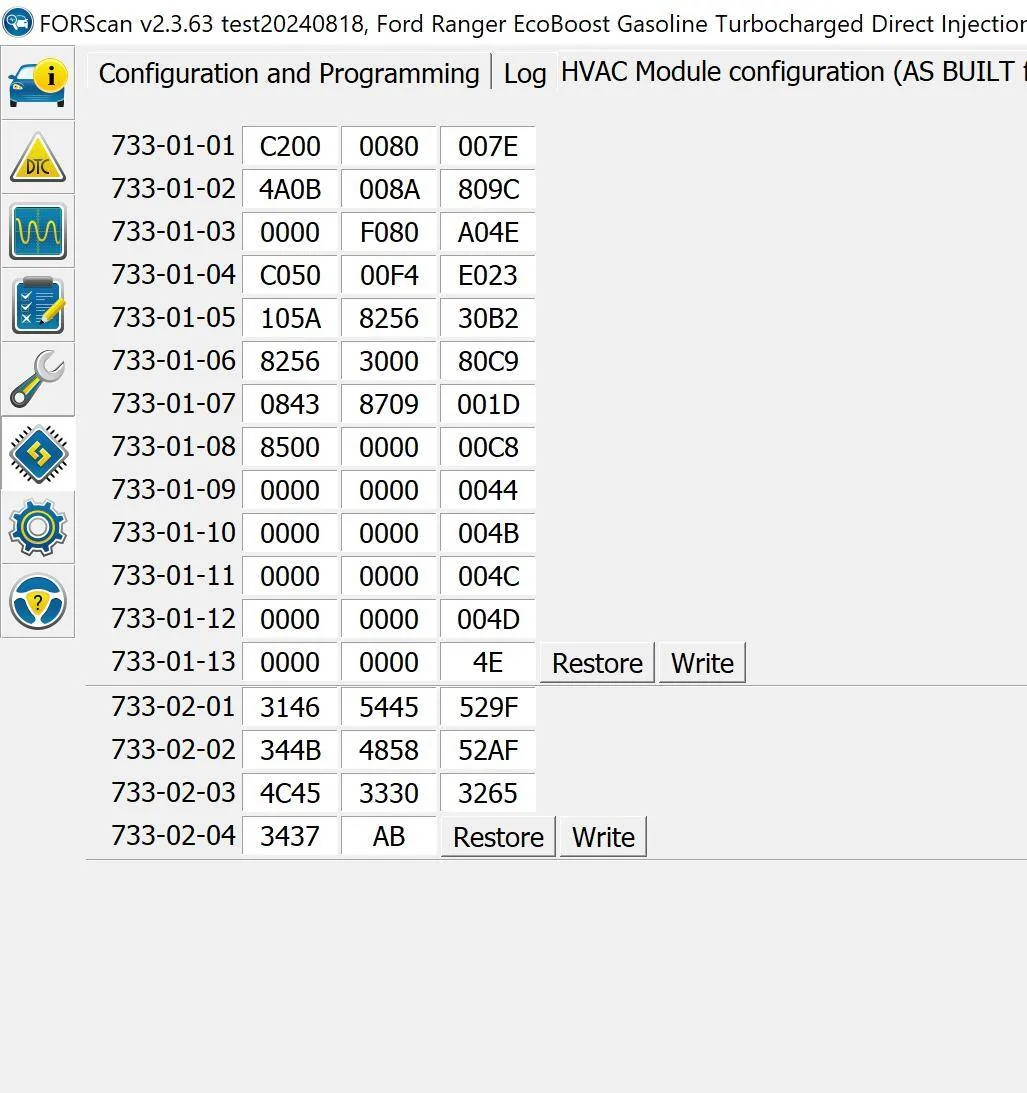Edit field 0080 in row 733-01-01
The height and width of the screenshot is (1093, 1027).
(x=389, y=146)
